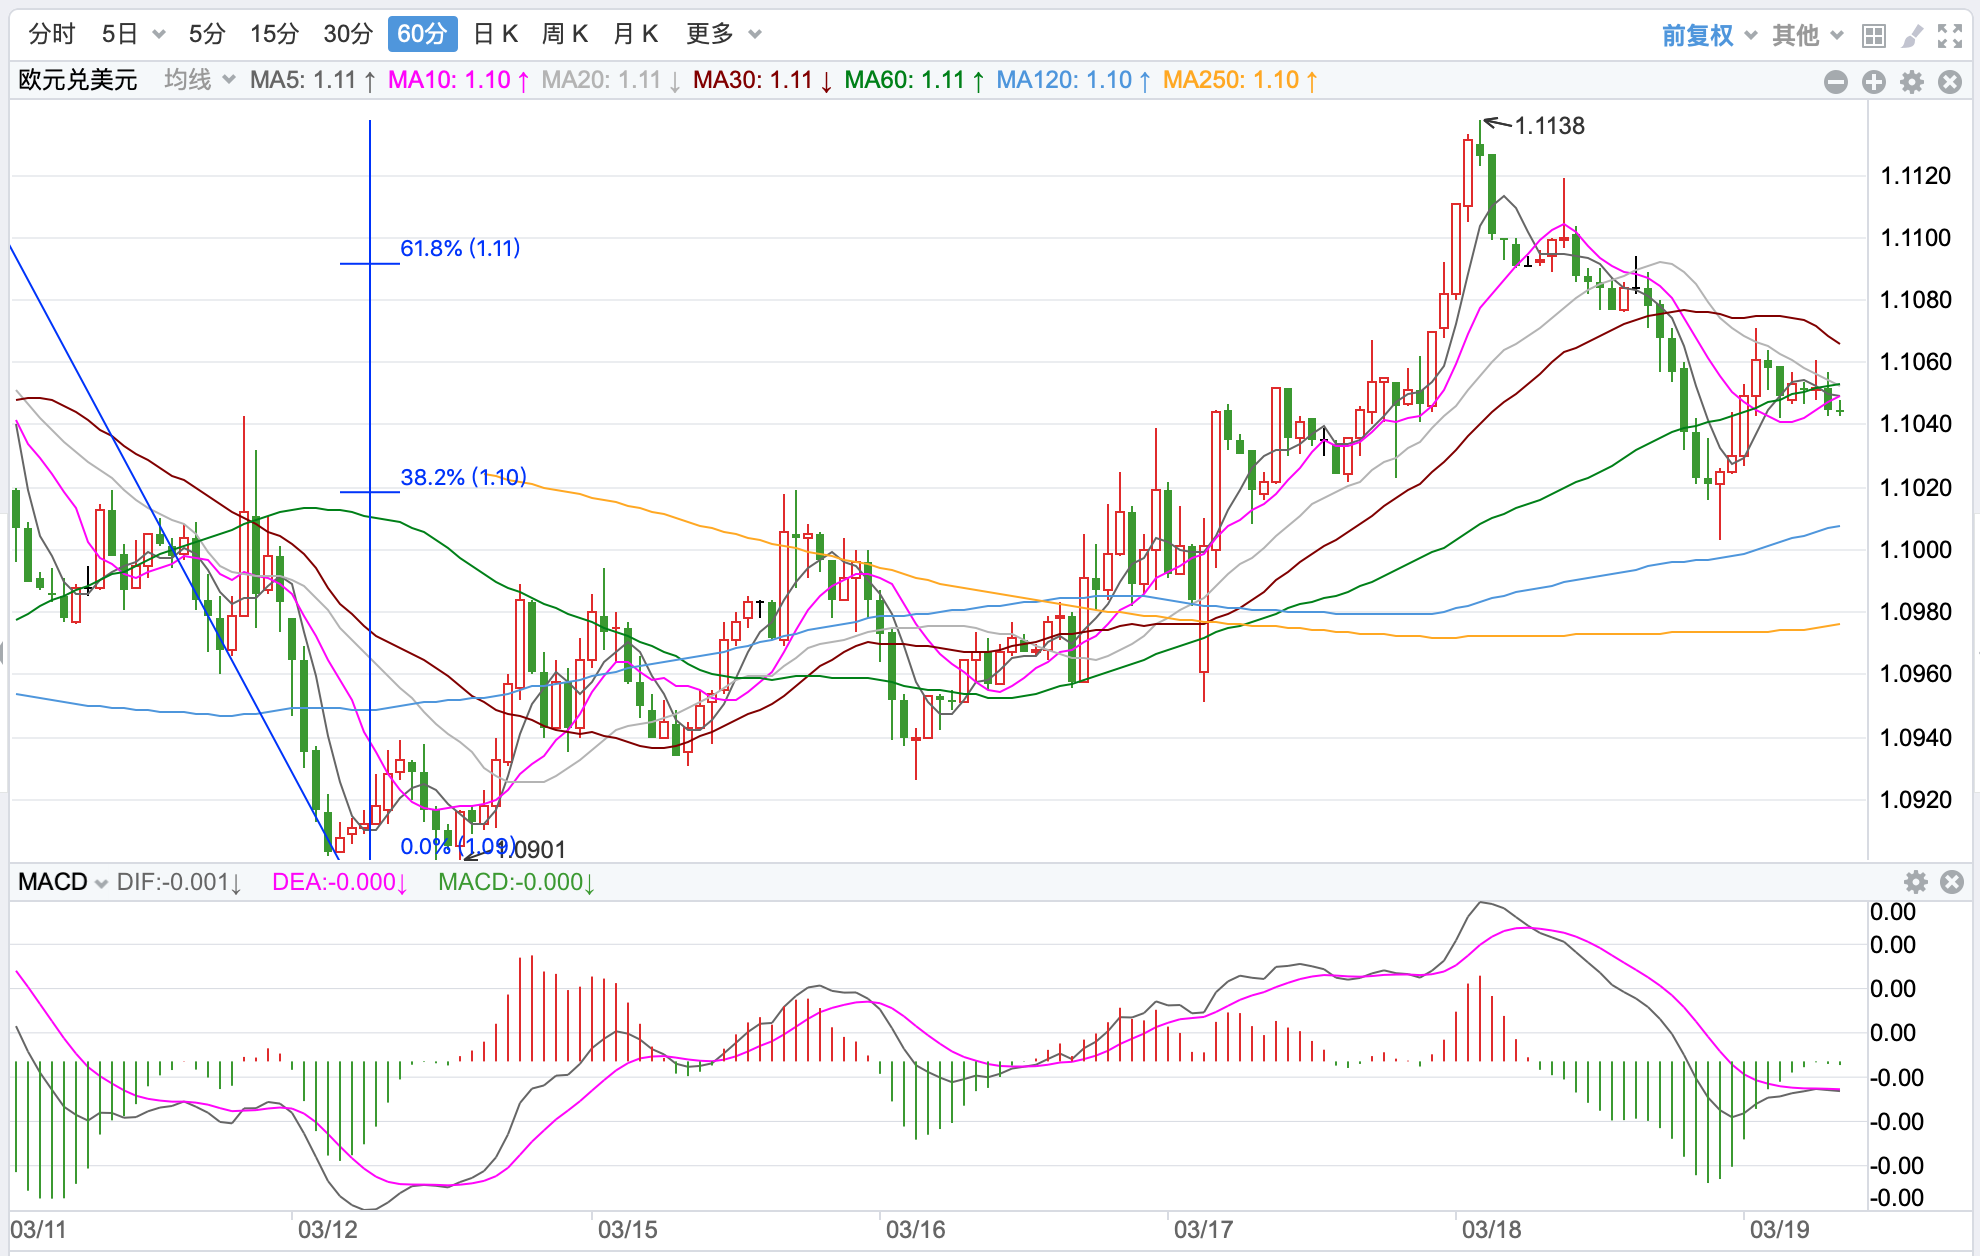Toggle the MA250 line label
The image size is (1980, 1256).
(1239, 80)
